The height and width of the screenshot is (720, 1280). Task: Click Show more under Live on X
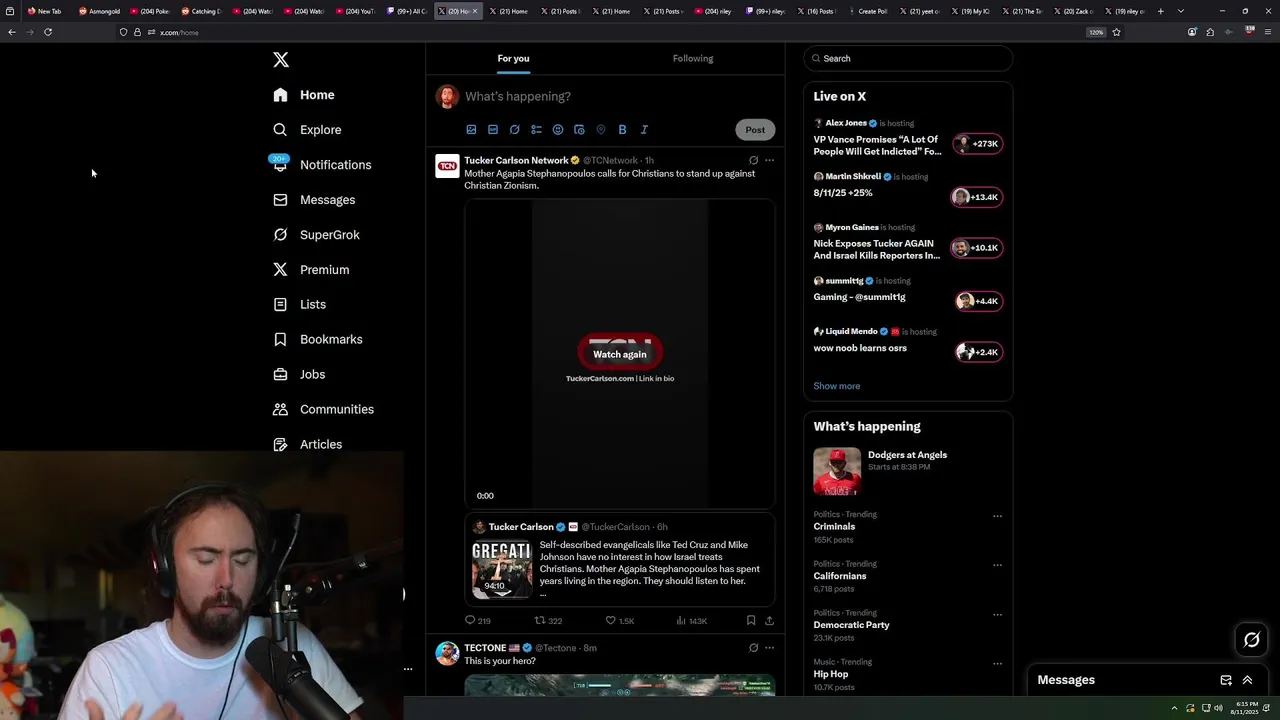coord(837,386)
